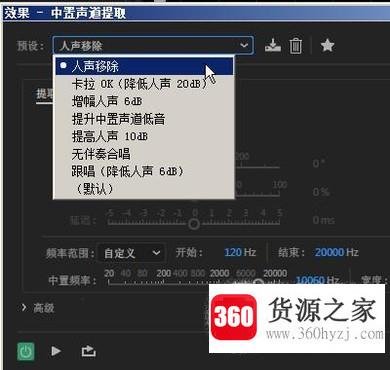Choose 卡拉 OK (降低人声 20dB) preset
The image size is (390, 370).
pyautogui.click(x=144, y=84)
